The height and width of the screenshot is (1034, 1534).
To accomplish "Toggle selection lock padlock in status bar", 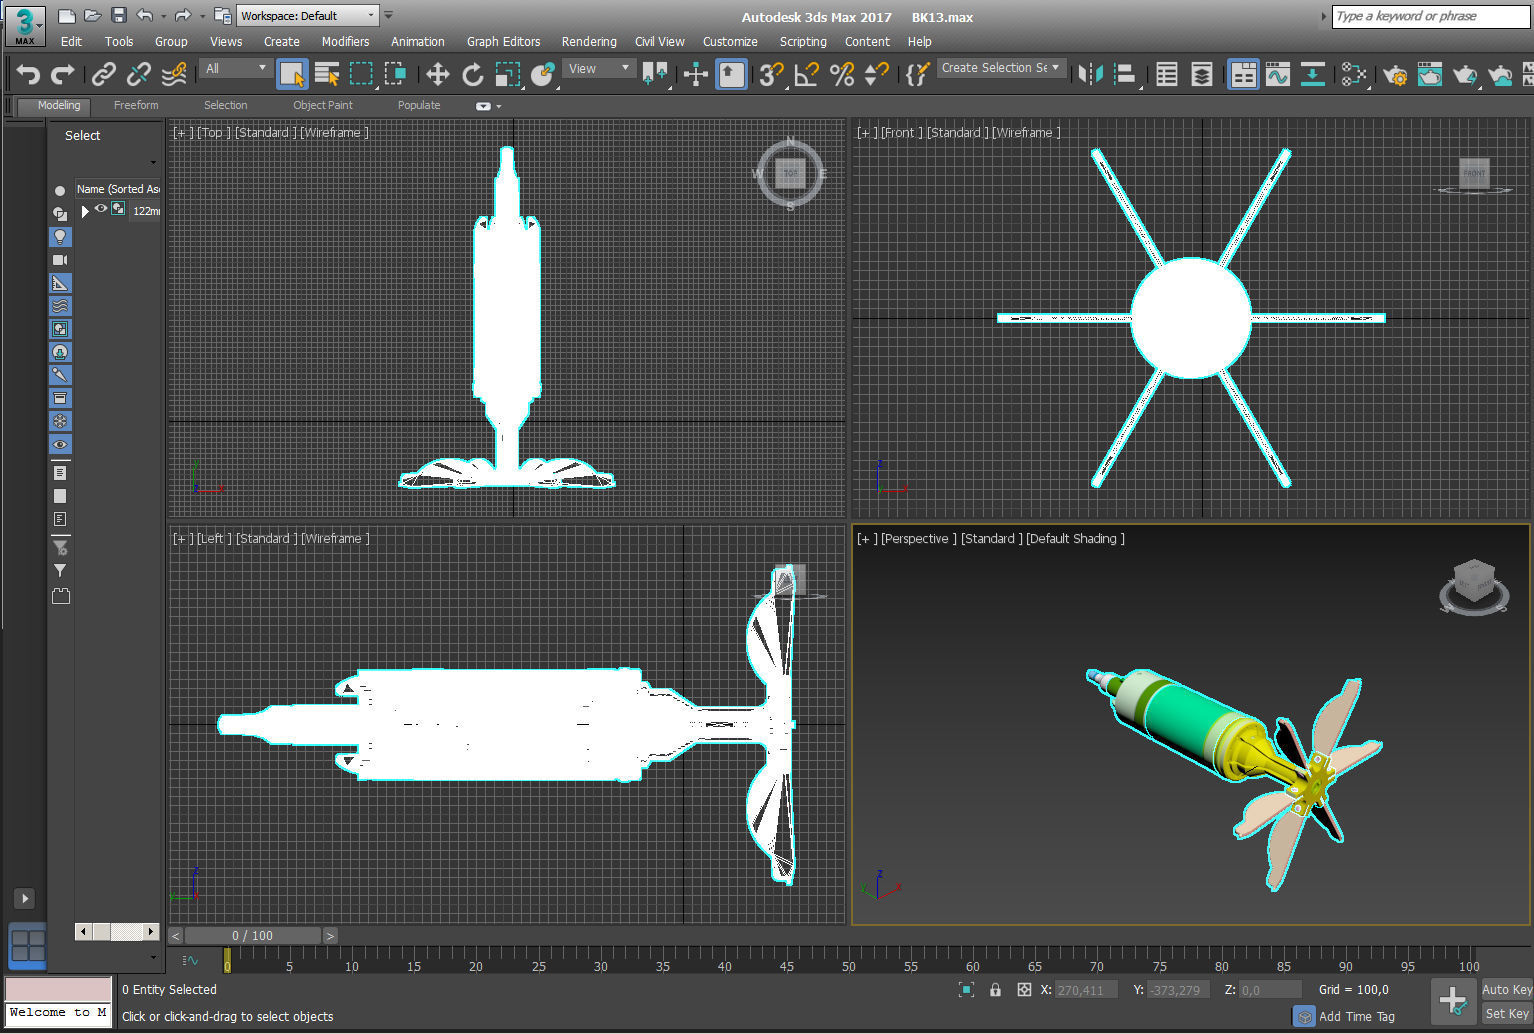I will pyautogui.click(x=995, y=989).
